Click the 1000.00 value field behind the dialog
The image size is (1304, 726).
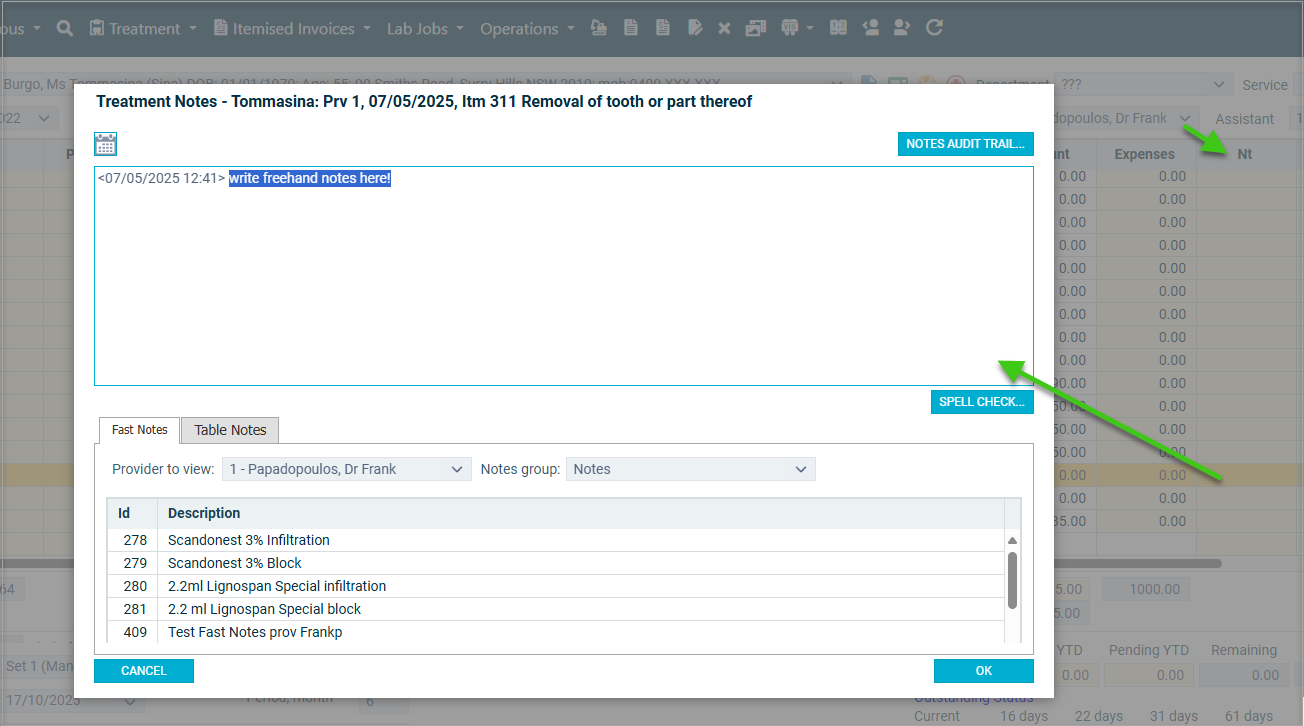pyautogui.click(x=1144, y=589)
